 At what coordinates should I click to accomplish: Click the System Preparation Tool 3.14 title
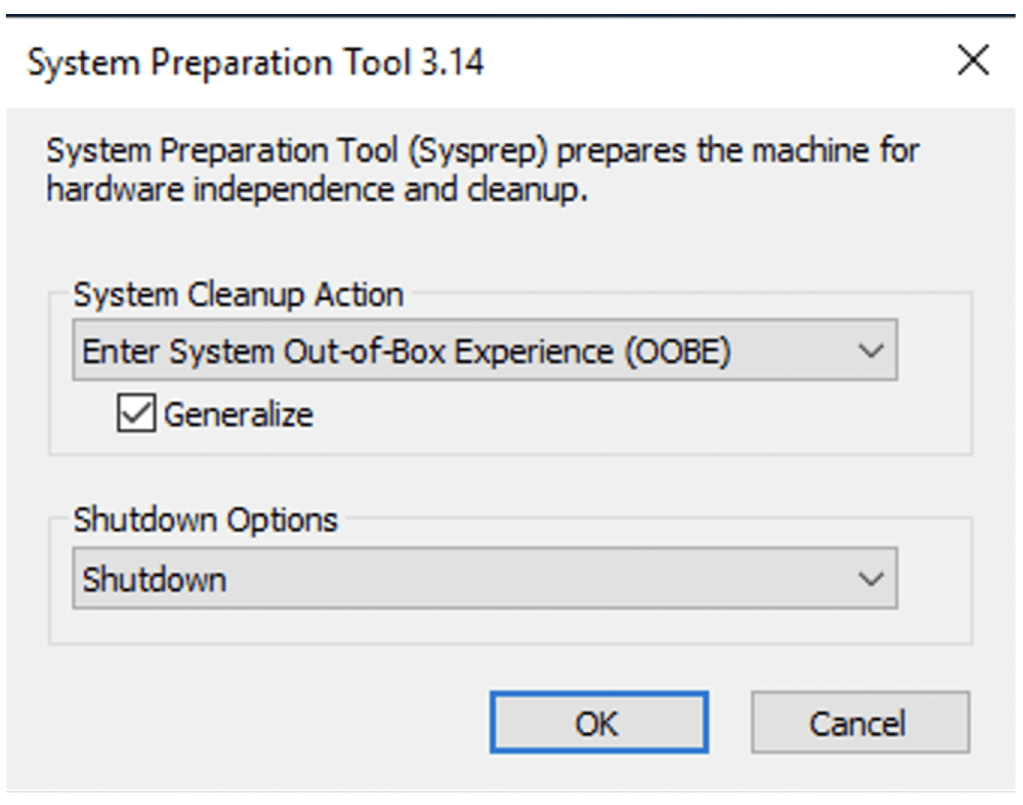pos(256,63)
